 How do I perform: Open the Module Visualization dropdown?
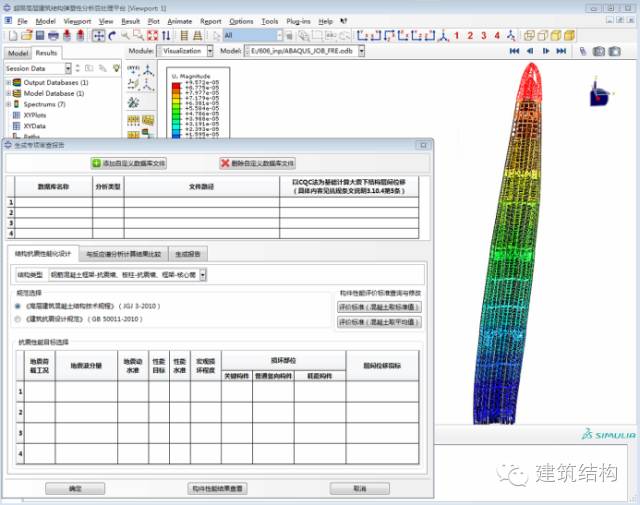[210, 51]
